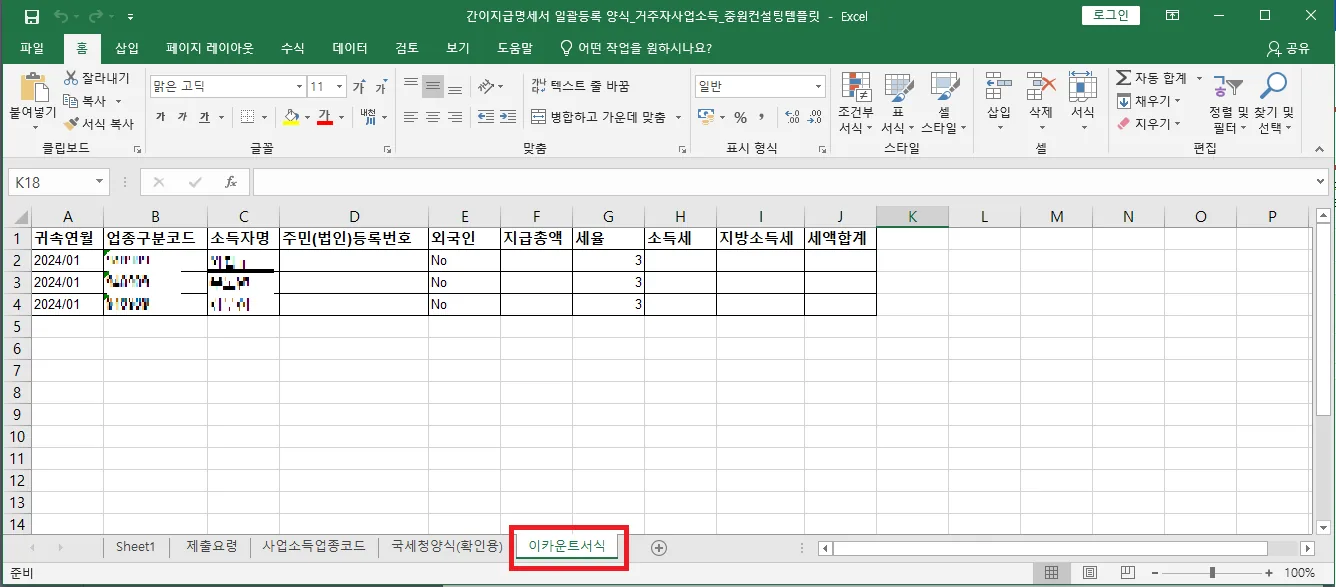Click the zoom slider in status bar
This screenshot has height=587, width=1336.
[1212, 573]
